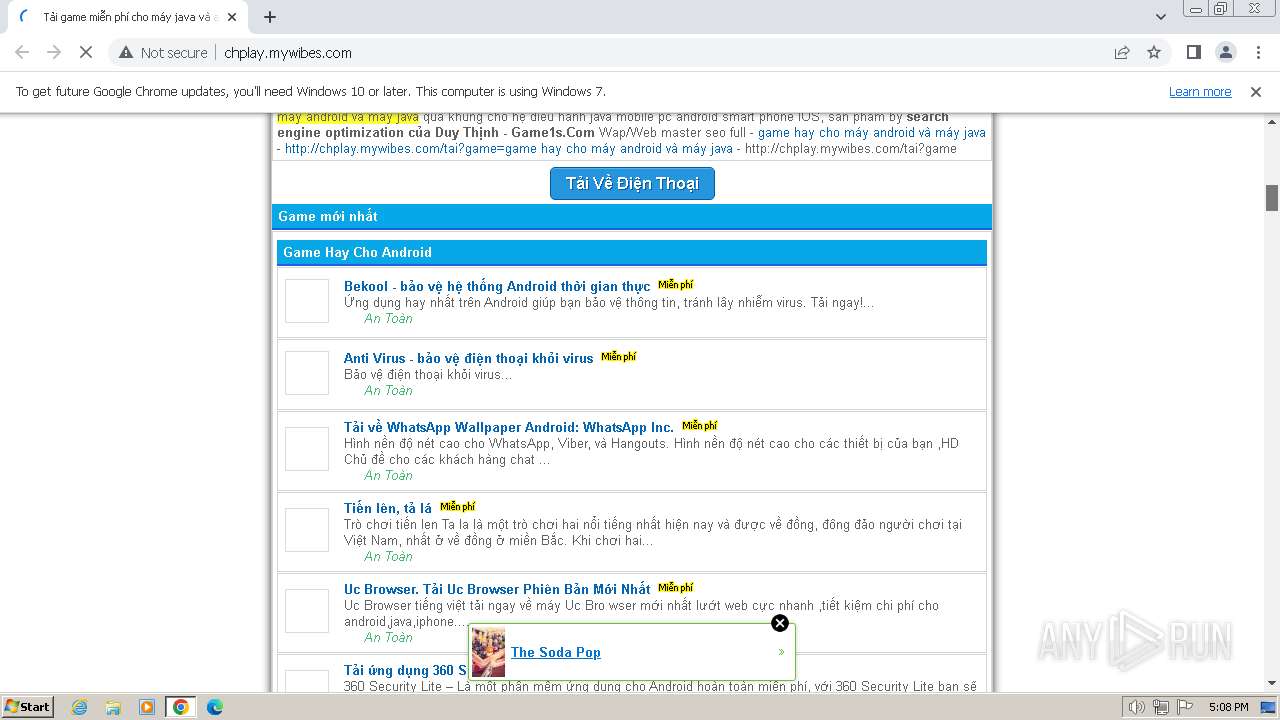Open the WhatsApp Wallpaper Android link
This screenshot has width=1280, height=720.
coord(509,427)
